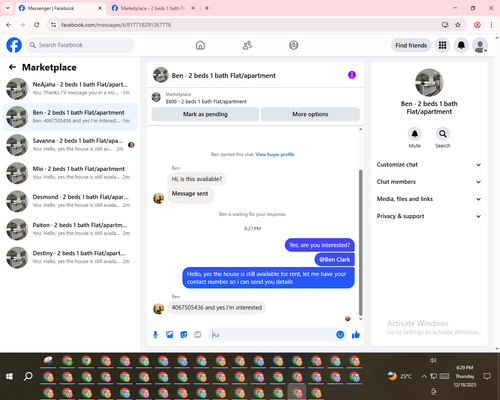Open the Windows action center notifications
Screen dimensions: 500x400
click(487, 376)
